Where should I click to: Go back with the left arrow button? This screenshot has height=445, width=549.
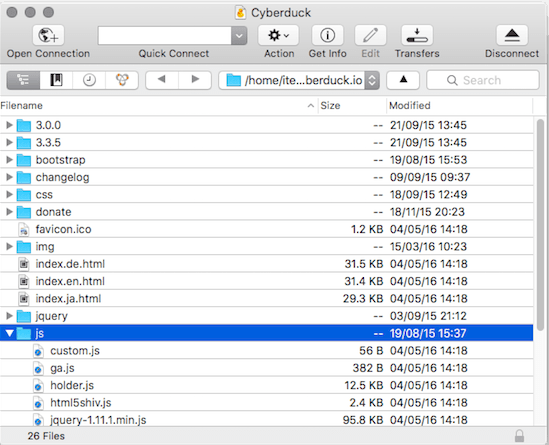click(x=162, y=80)
